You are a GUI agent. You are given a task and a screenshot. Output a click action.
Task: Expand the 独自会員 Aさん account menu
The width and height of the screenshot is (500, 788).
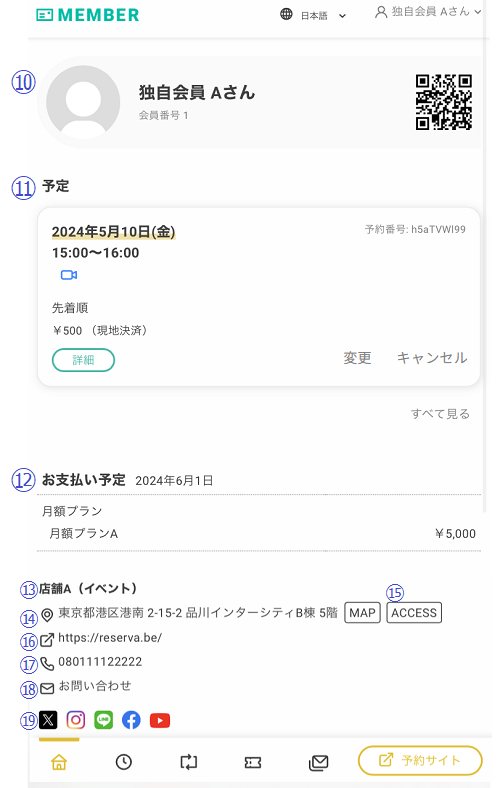(428, 12)
